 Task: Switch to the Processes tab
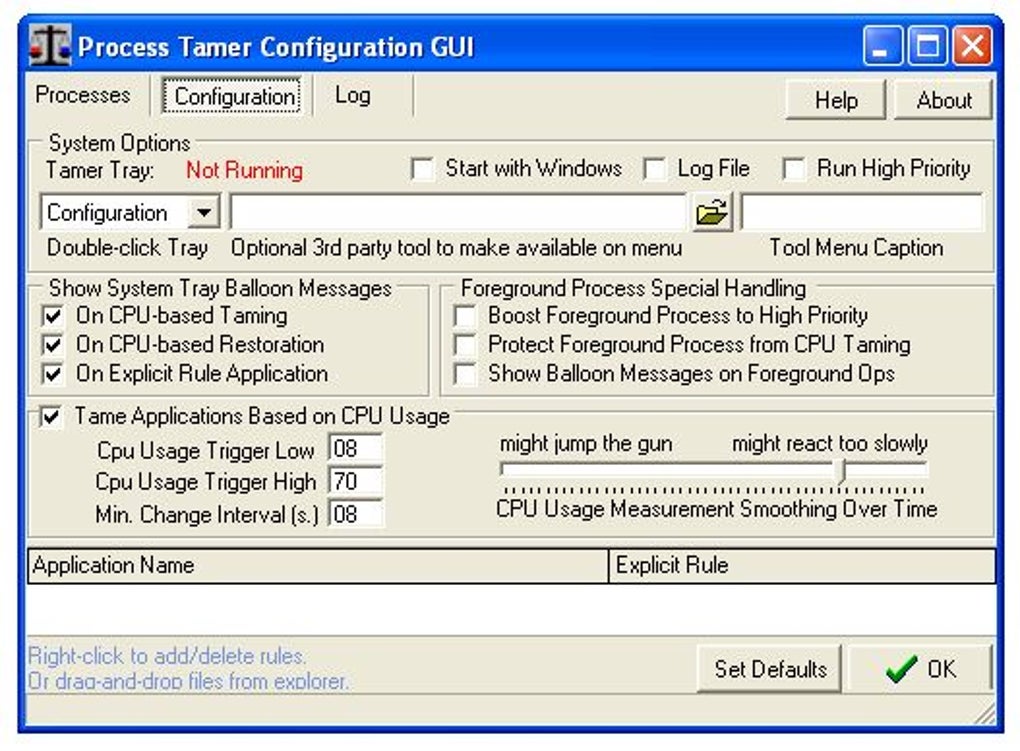[x=83, y=96]
